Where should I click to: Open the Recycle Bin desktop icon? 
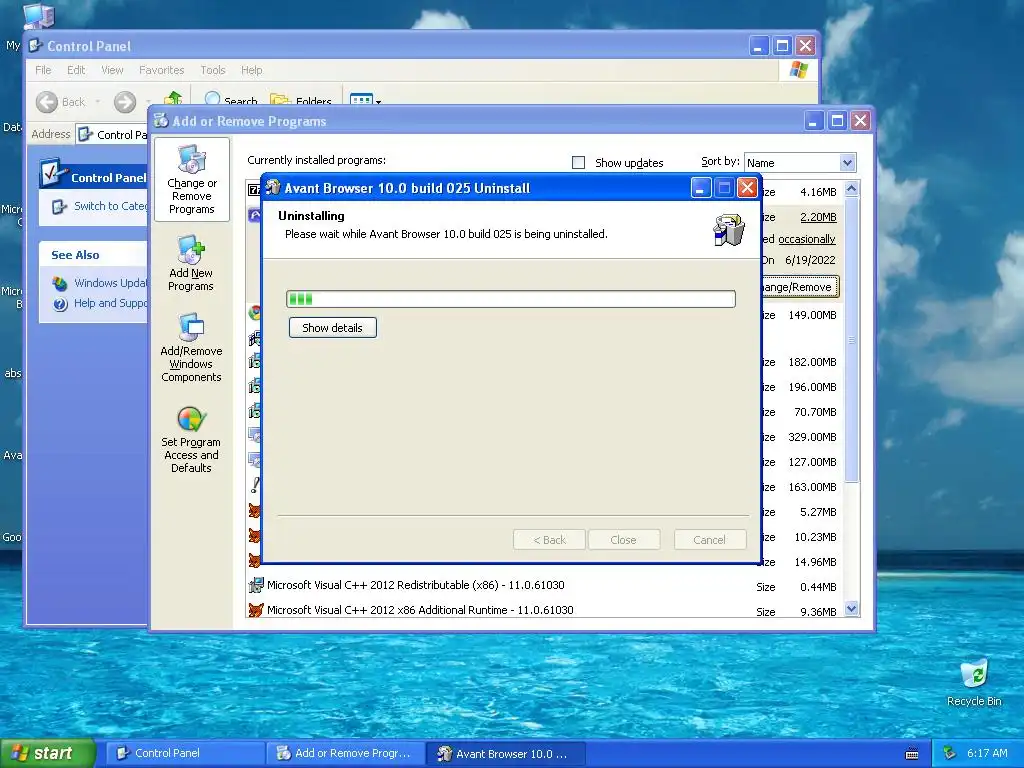(974, 682)
